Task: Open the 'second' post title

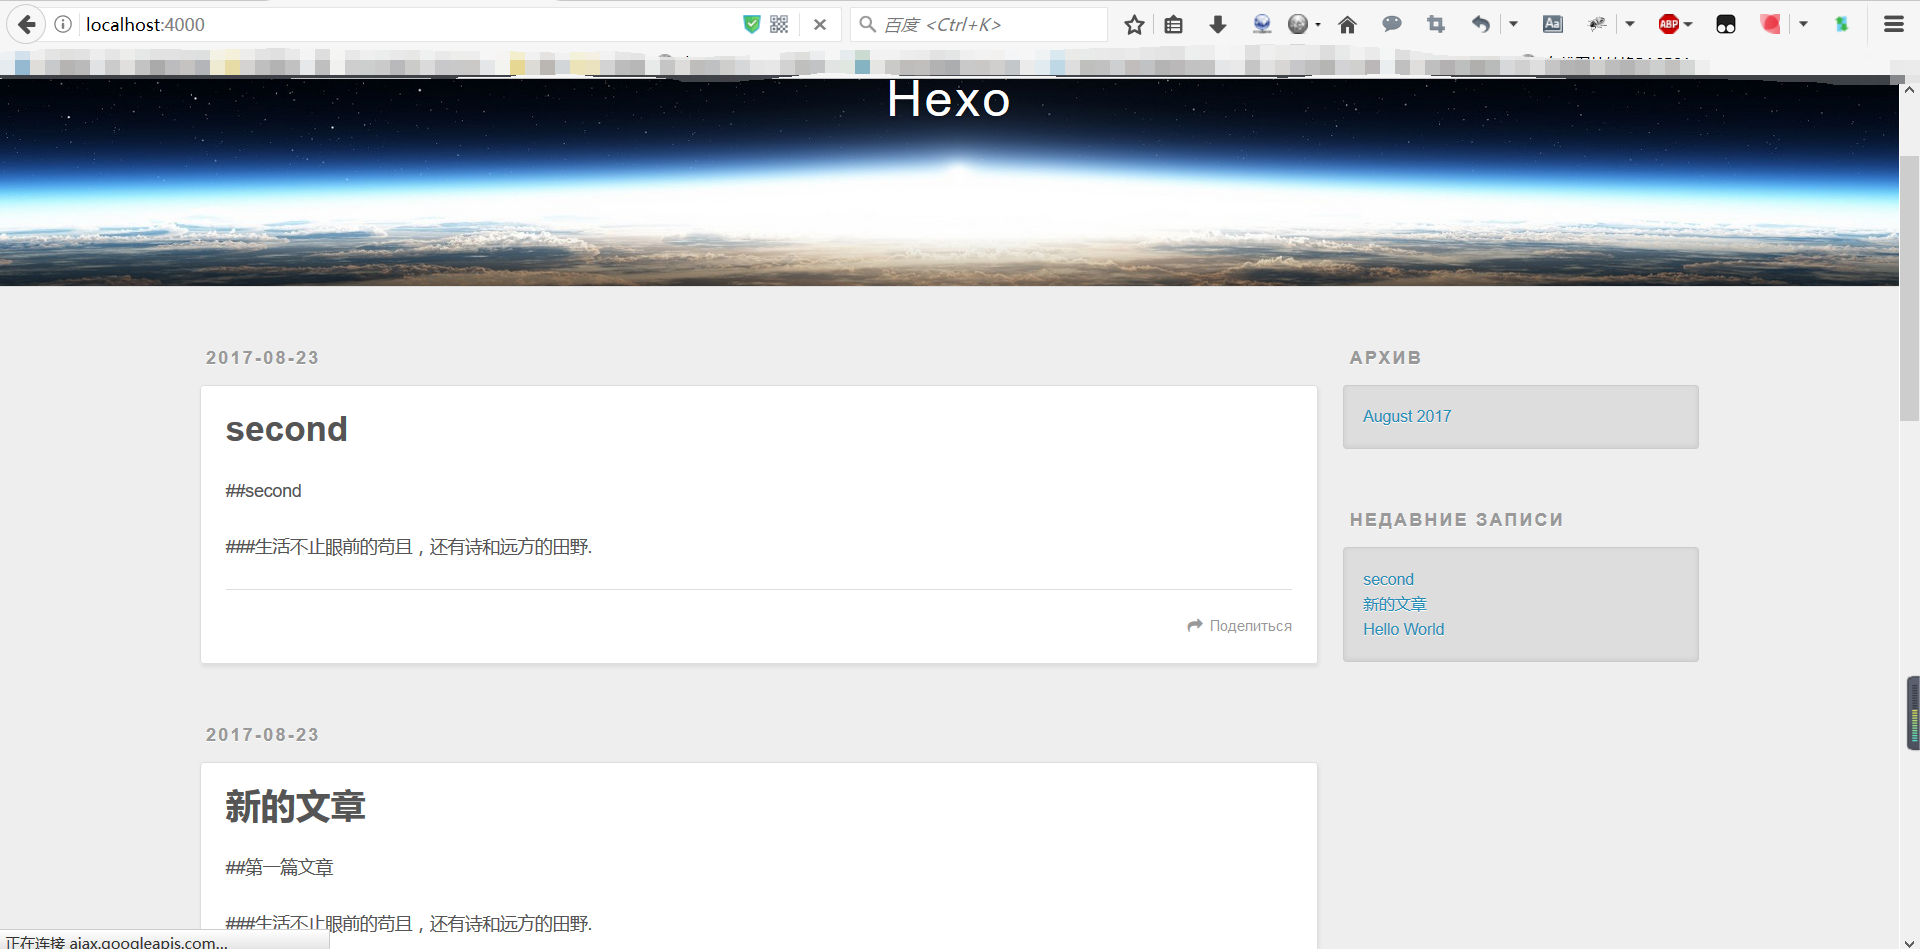Action: [287, 429]
